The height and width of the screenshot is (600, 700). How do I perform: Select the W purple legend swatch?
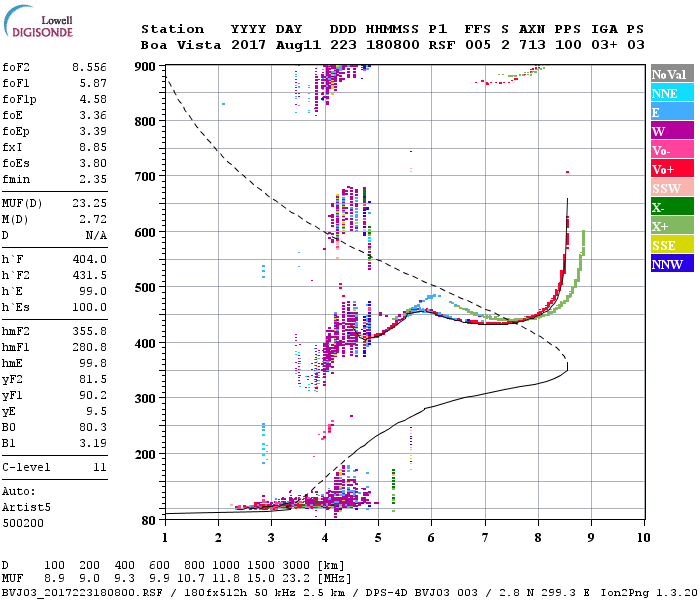pos(672,131)
